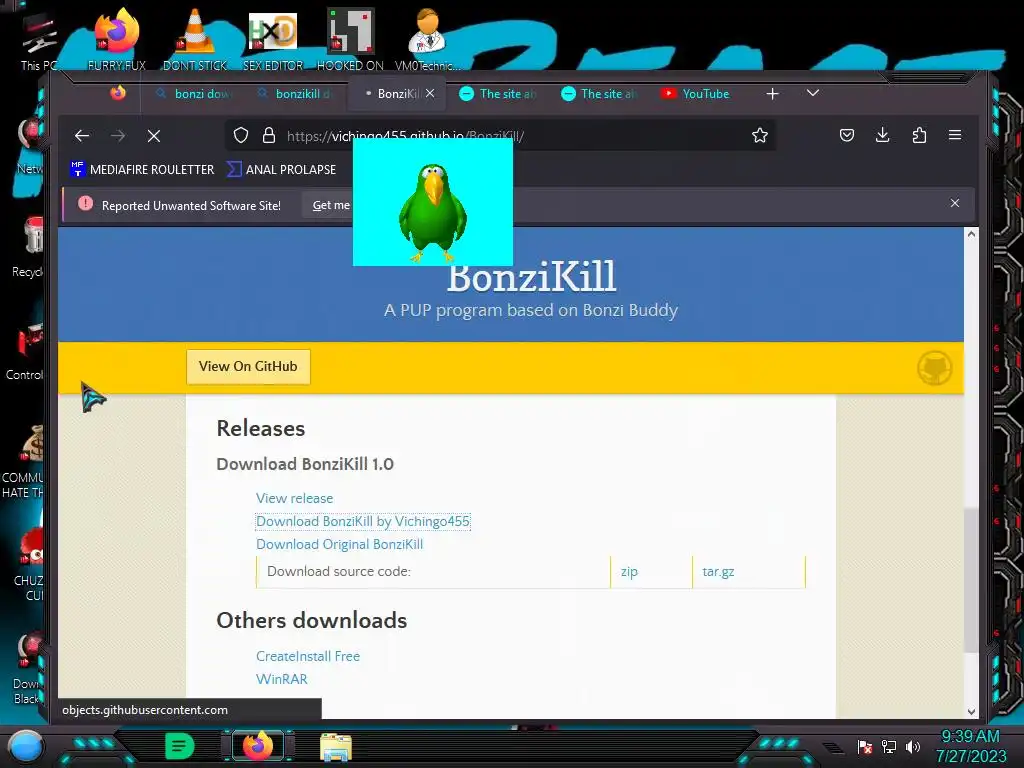The image size is (1024, 768).
Task: Click the red warning icon on the notification bar
Action: 85,204
